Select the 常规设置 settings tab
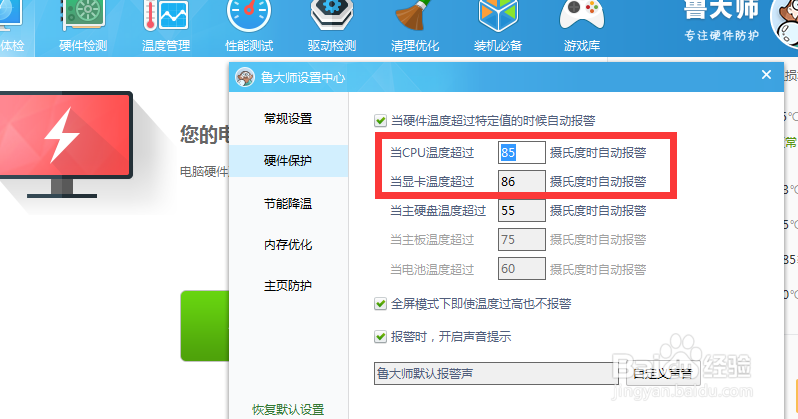The height and width of the screenshot is (419, 798). (288, 119)
